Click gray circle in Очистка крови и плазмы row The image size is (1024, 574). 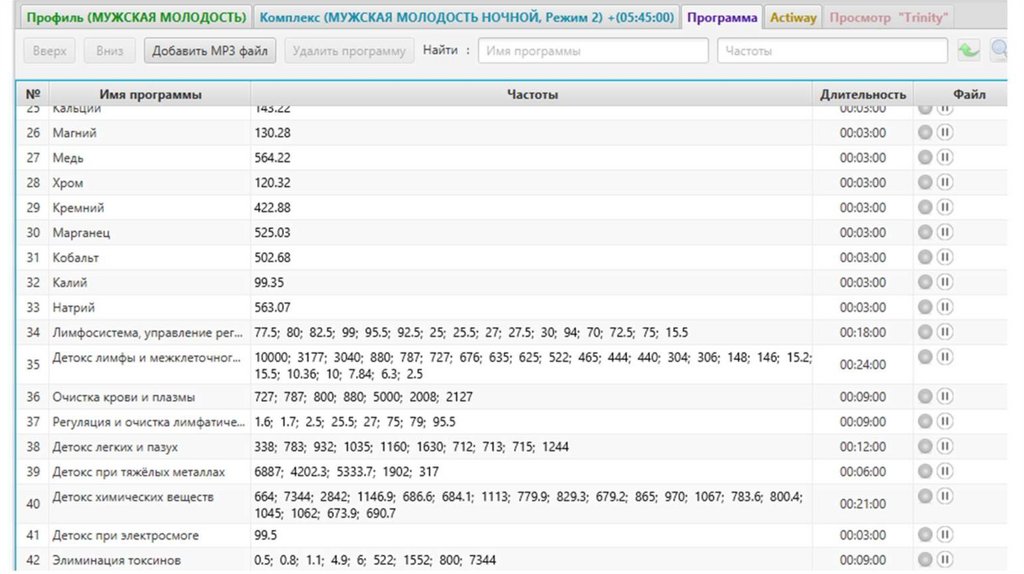925,396
